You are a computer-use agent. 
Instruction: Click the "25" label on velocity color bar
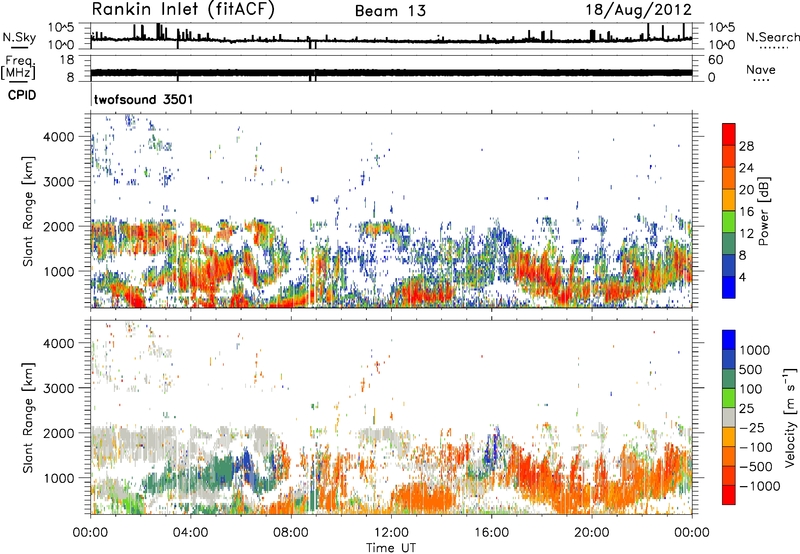click(746, 409)
